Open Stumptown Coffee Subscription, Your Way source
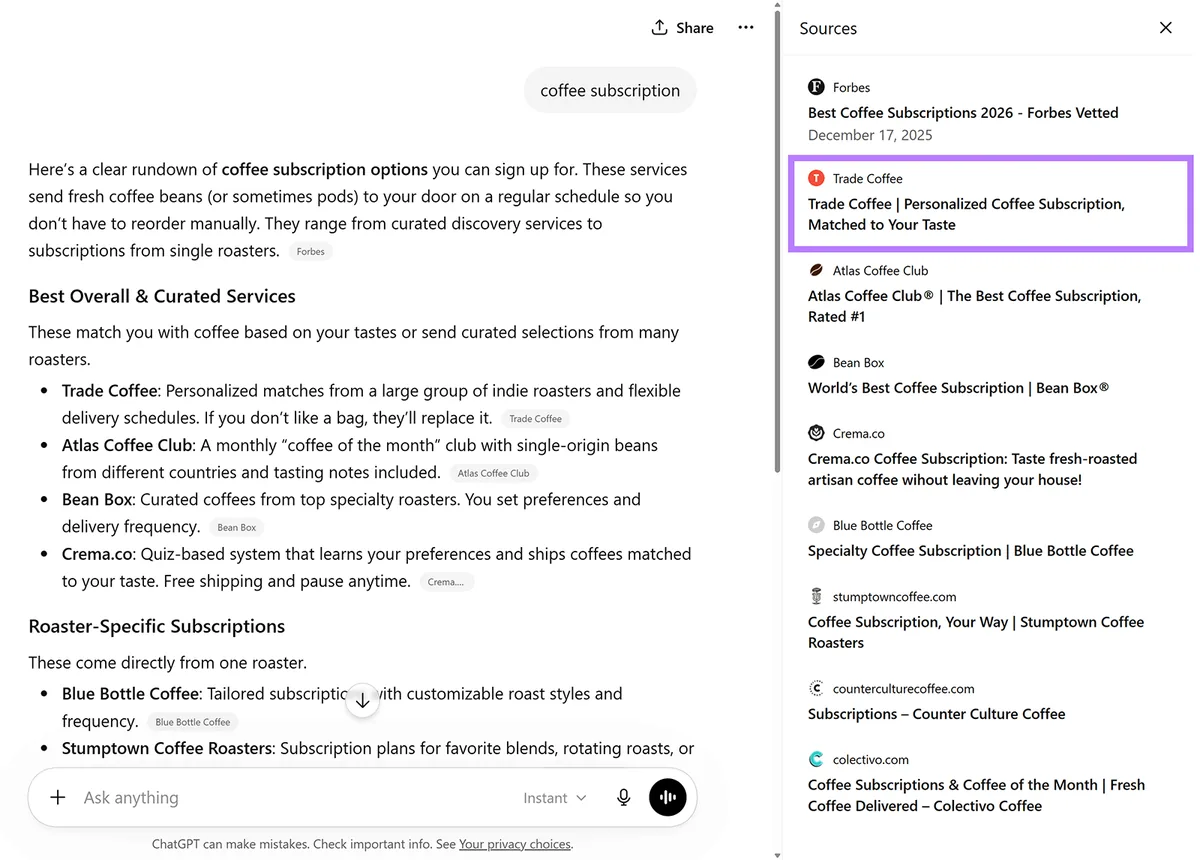The width and height of the screenshot is (1200, 860). click(x=976, y=632)
